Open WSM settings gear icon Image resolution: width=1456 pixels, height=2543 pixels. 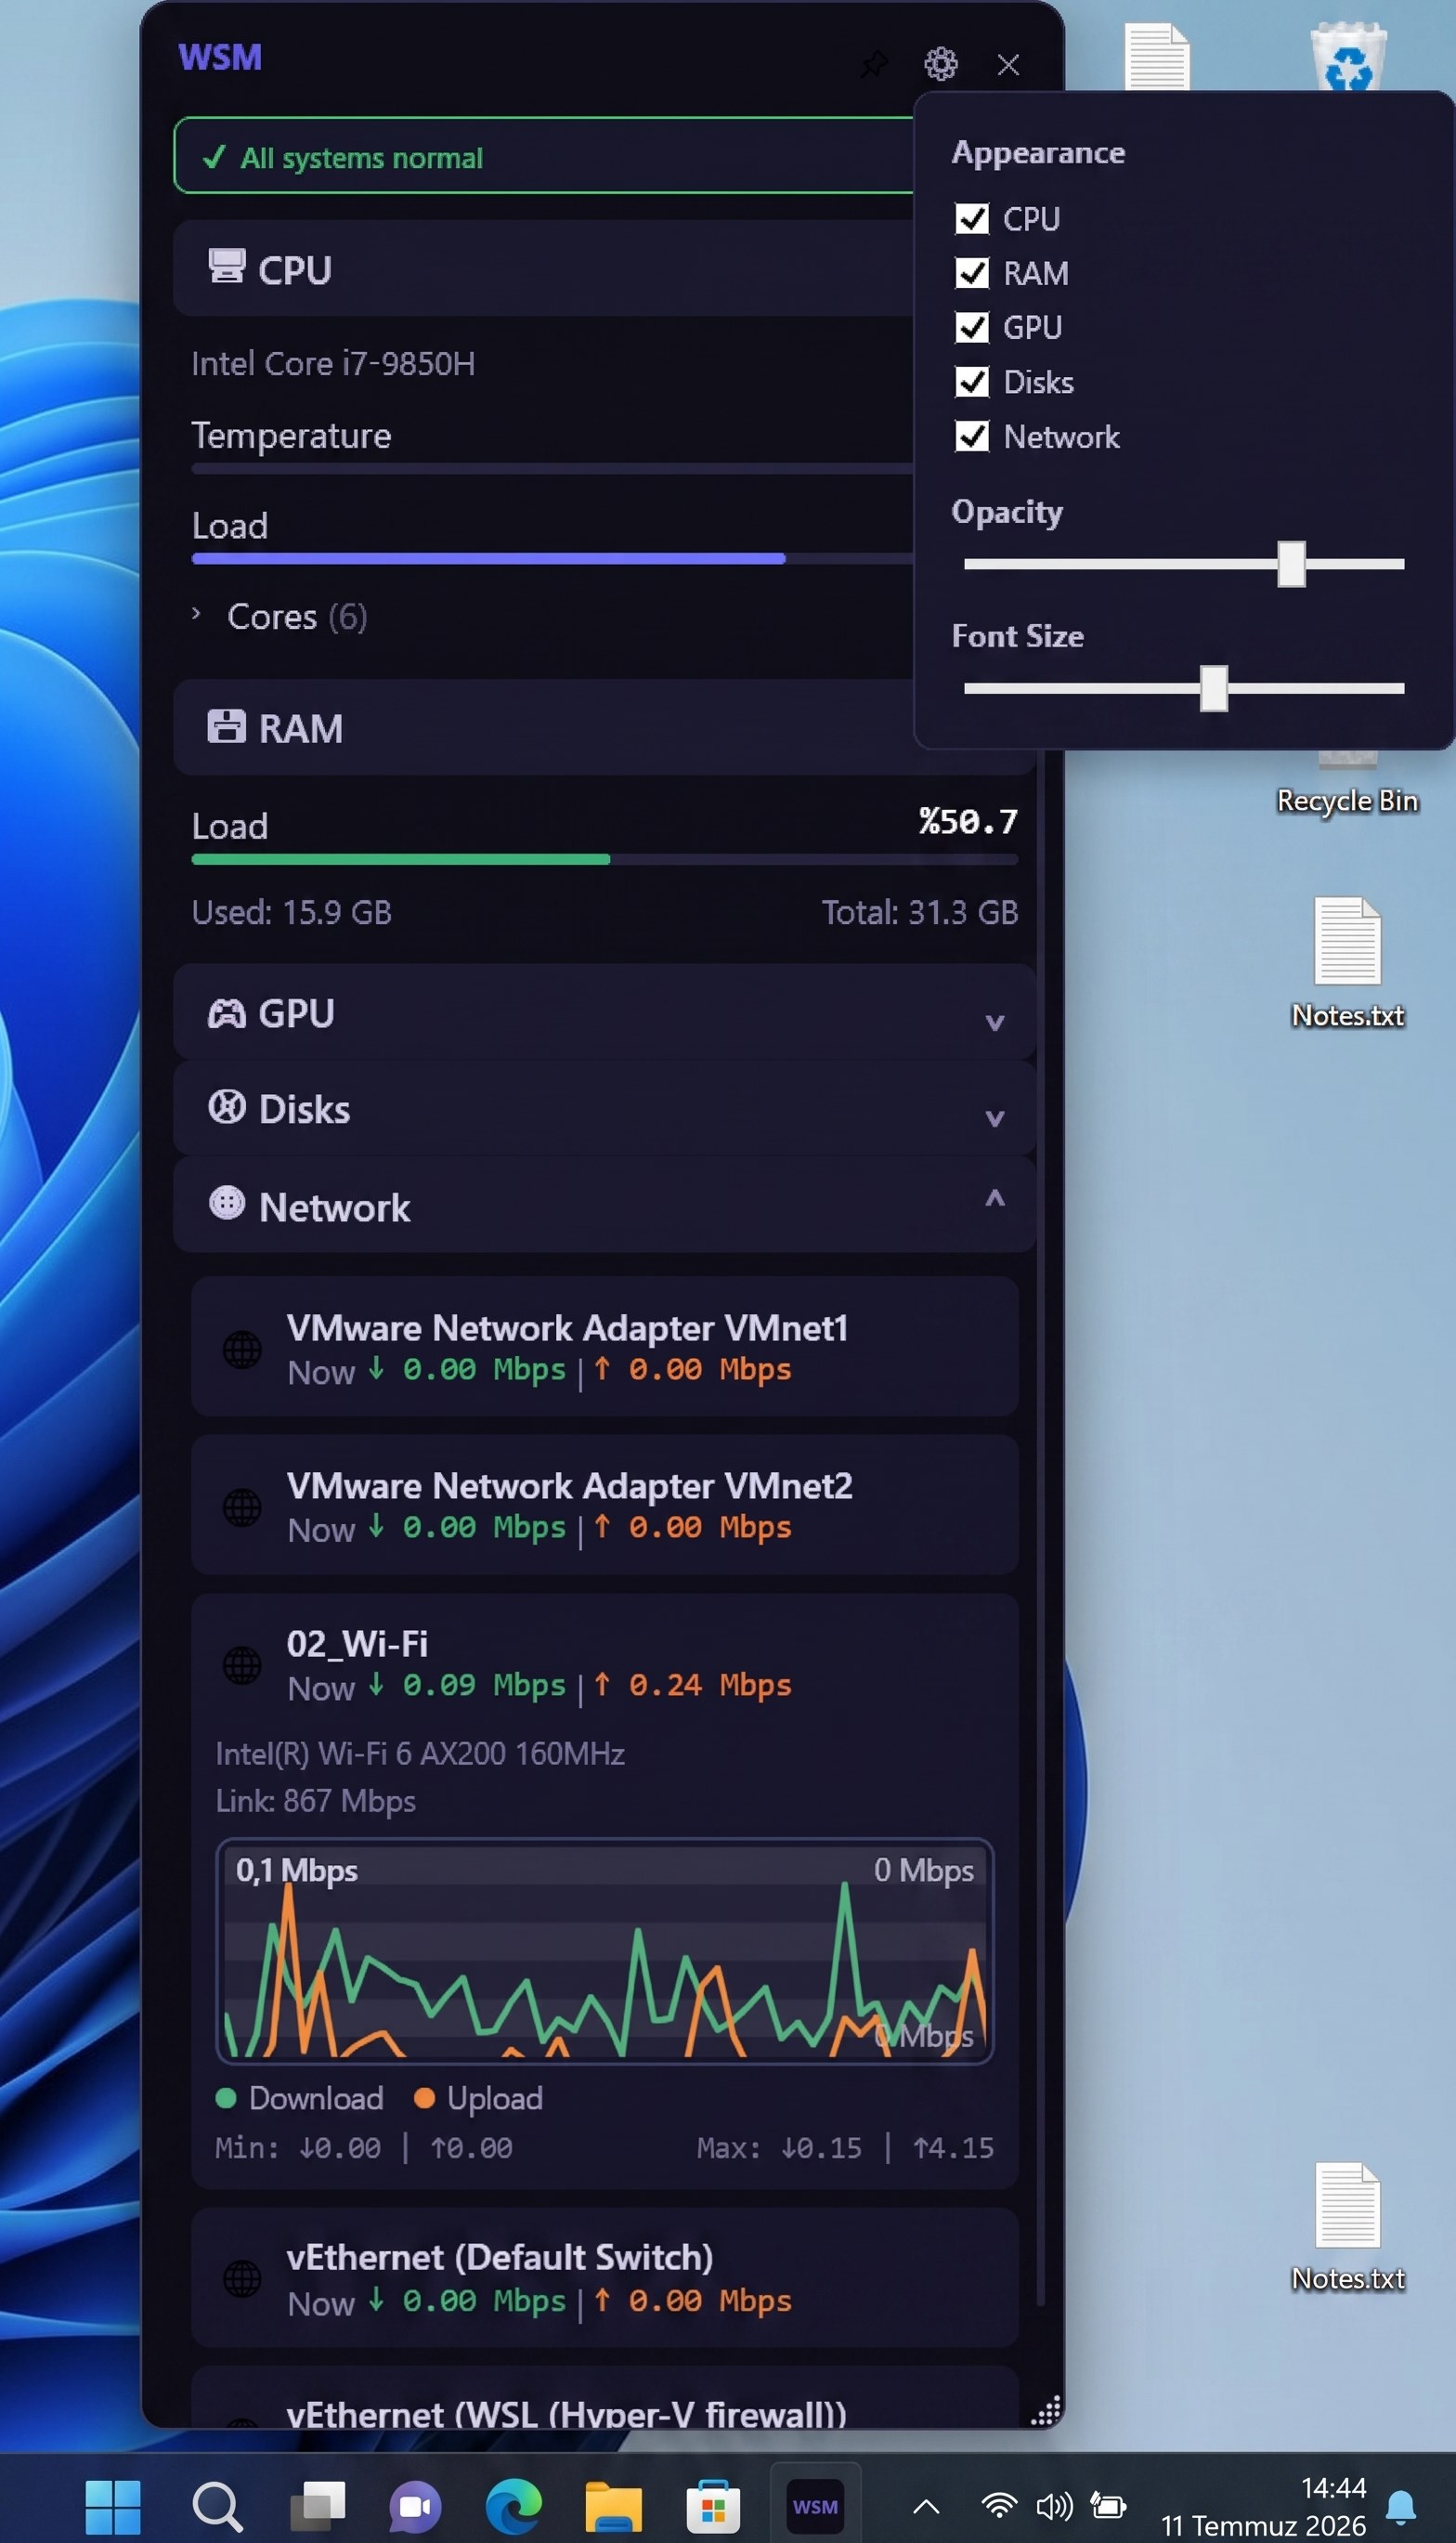tap(940, 64)
